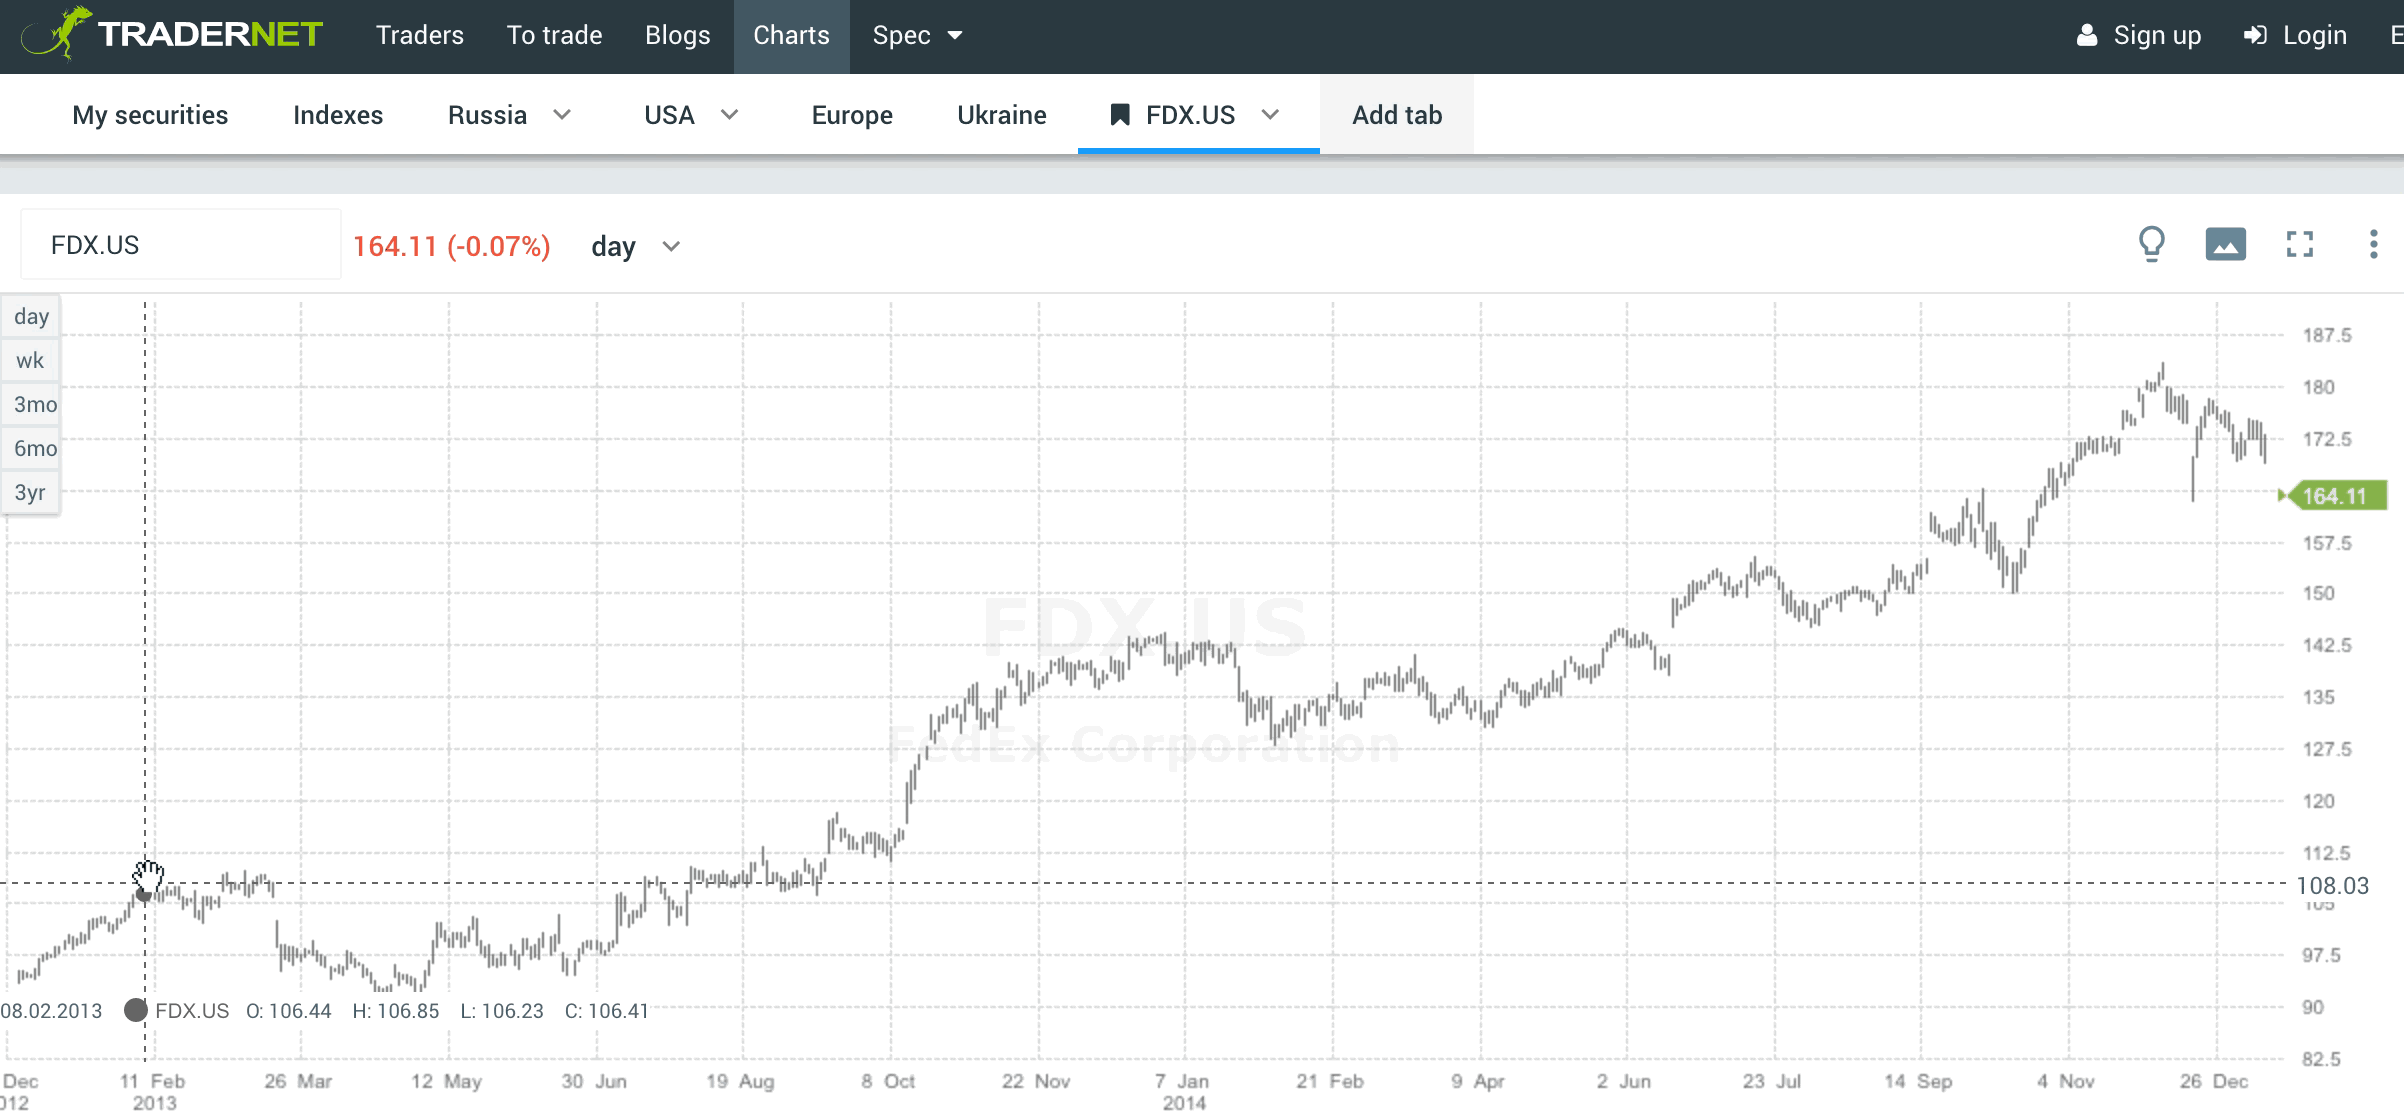Click the C: 106.41 close value
Image resolution: width=2404 pixels, height=1116 pixels.
(607, 1011)
